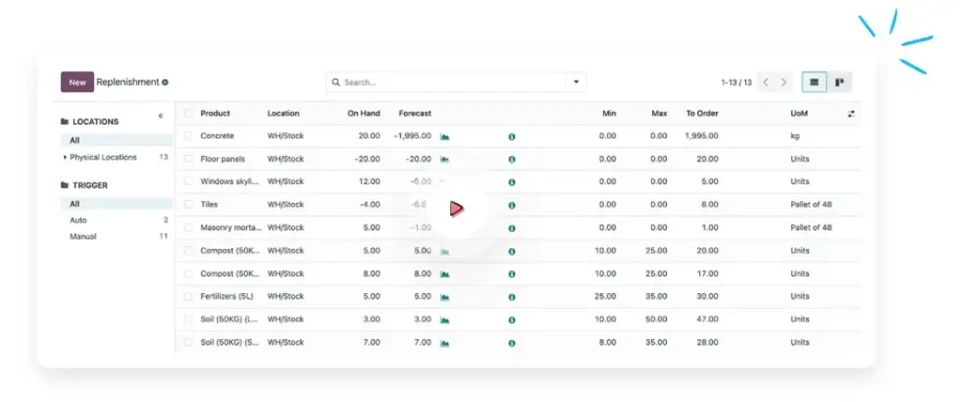Click into the Search input field
This screenshot has width=962, height=402.
click(x=450, y=82)
